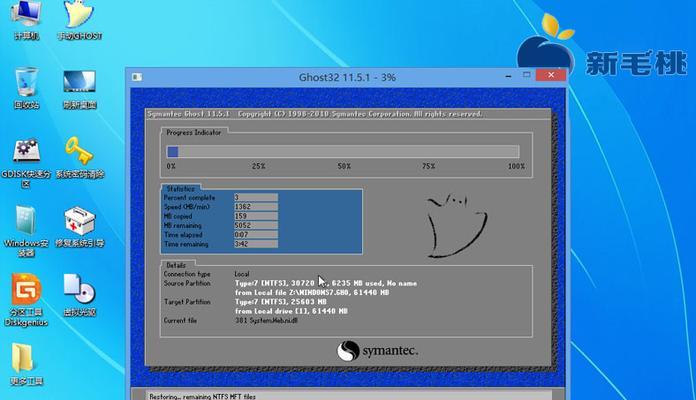Open the Recycle Bin (回收站) desktop icon

(26, 88)
